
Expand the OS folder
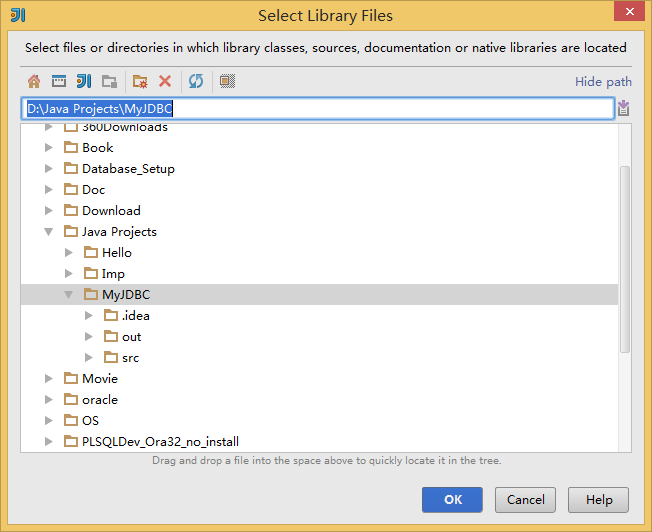(x=49, y=420)
